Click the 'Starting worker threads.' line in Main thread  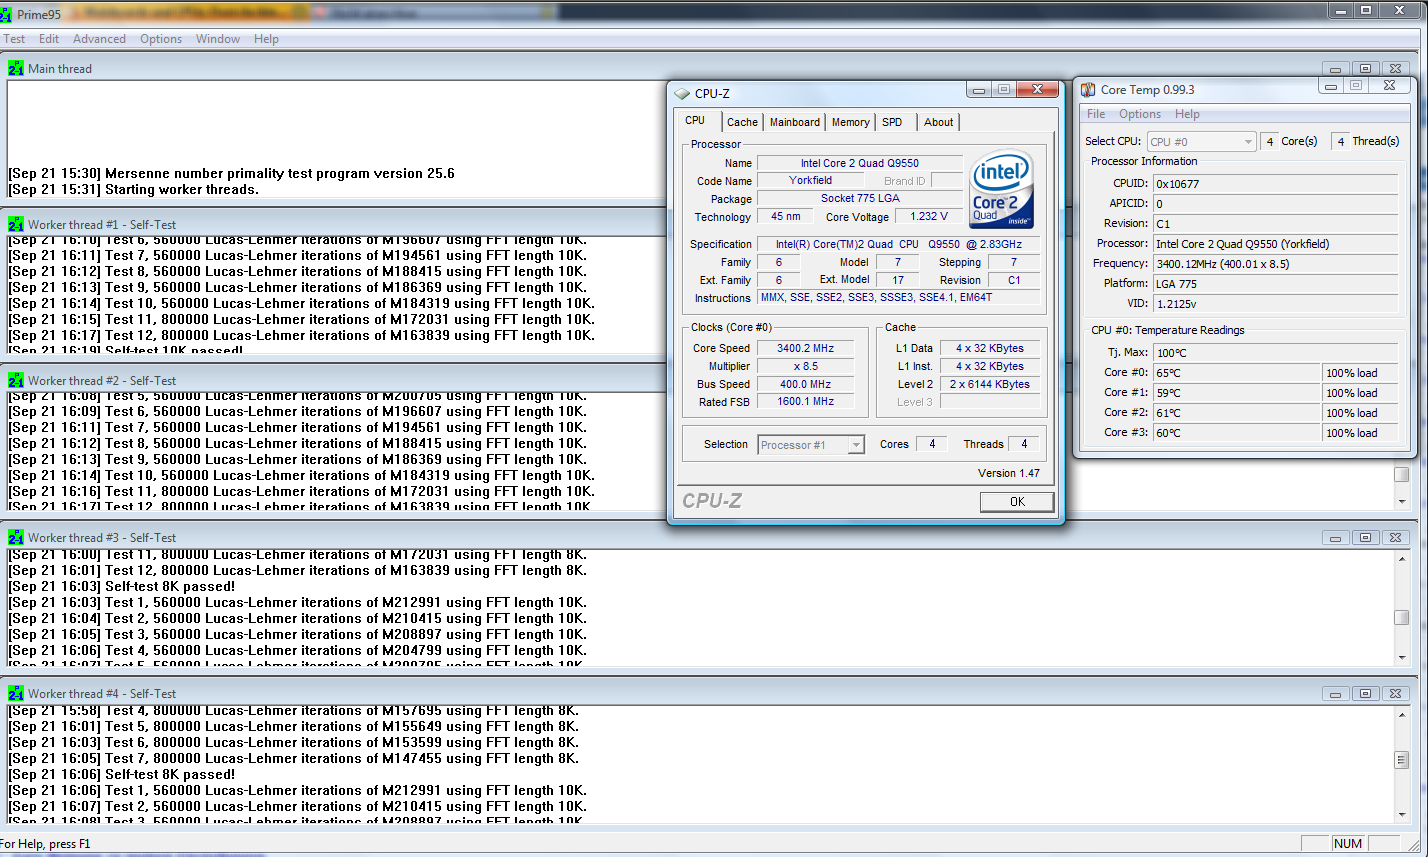[x=181, y=189]
